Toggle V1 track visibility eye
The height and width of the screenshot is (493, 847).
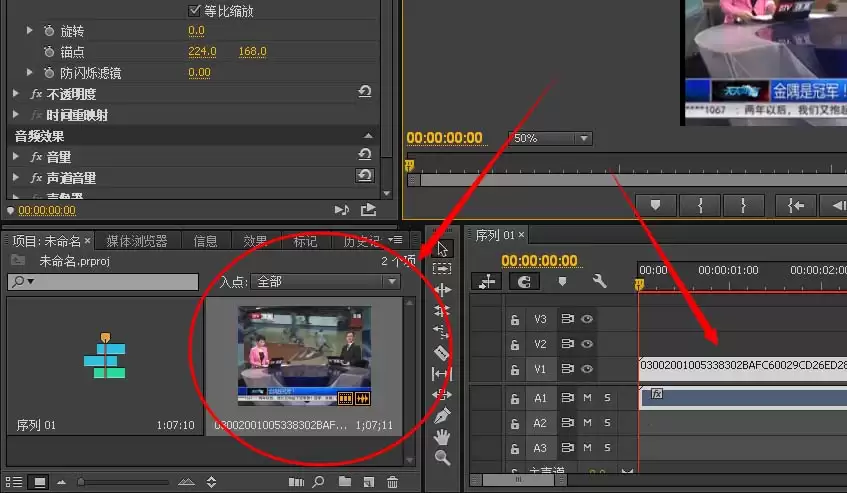point(587,369)
